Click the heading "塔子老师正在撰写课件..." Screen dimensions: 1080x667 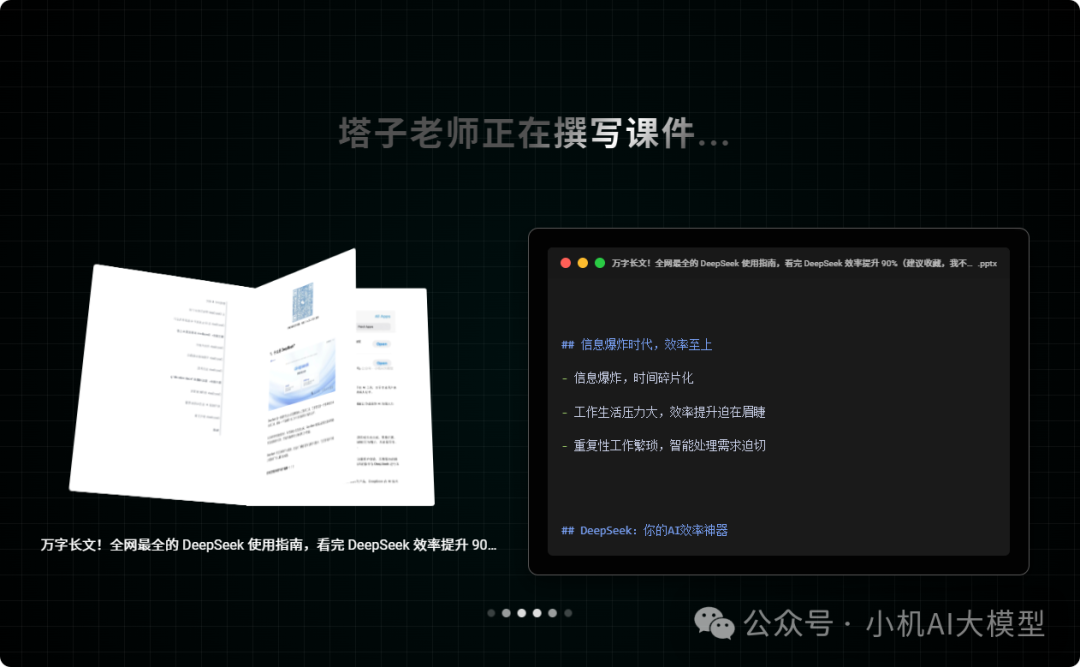(x=534, y=132)
